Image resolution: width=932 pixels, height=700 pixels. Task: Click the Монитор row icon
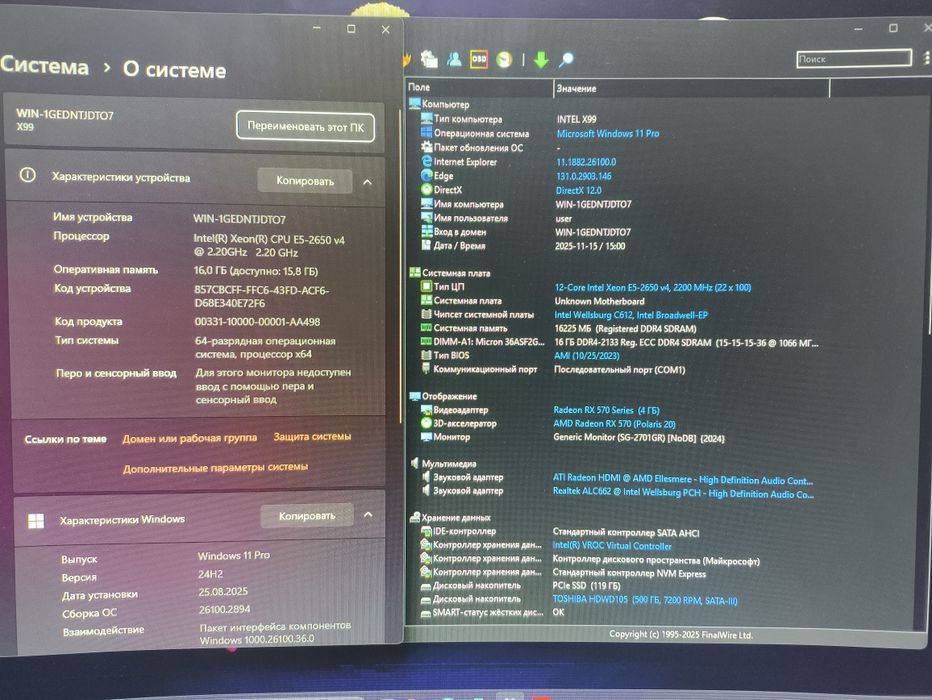426,437
